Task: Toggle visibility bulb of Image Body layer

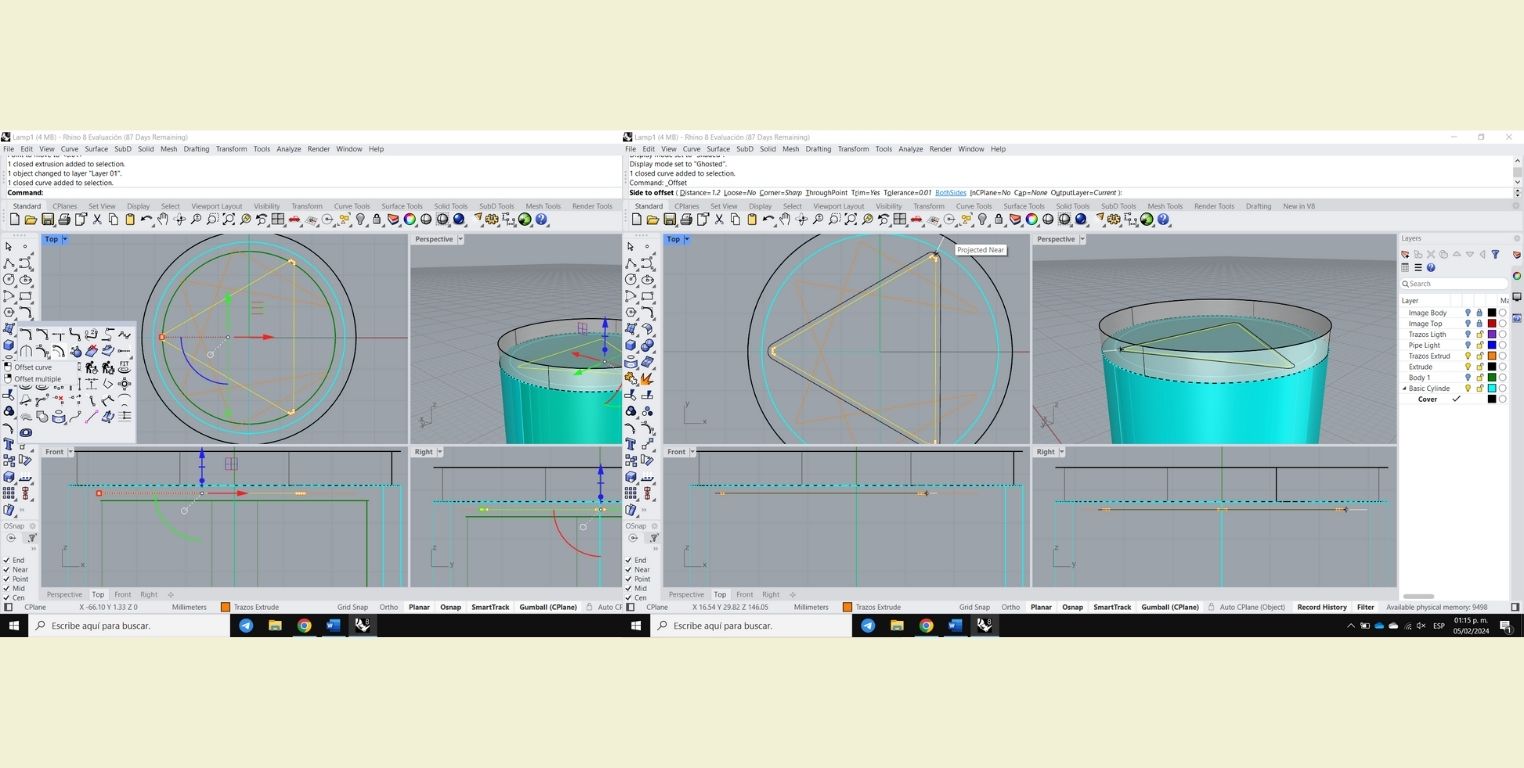Action: point(1468,313)
